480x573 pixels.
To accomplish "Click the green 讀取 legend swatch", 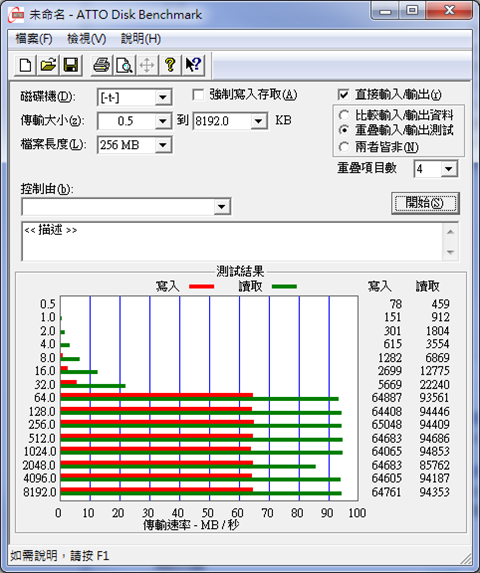I will (284, 286).
